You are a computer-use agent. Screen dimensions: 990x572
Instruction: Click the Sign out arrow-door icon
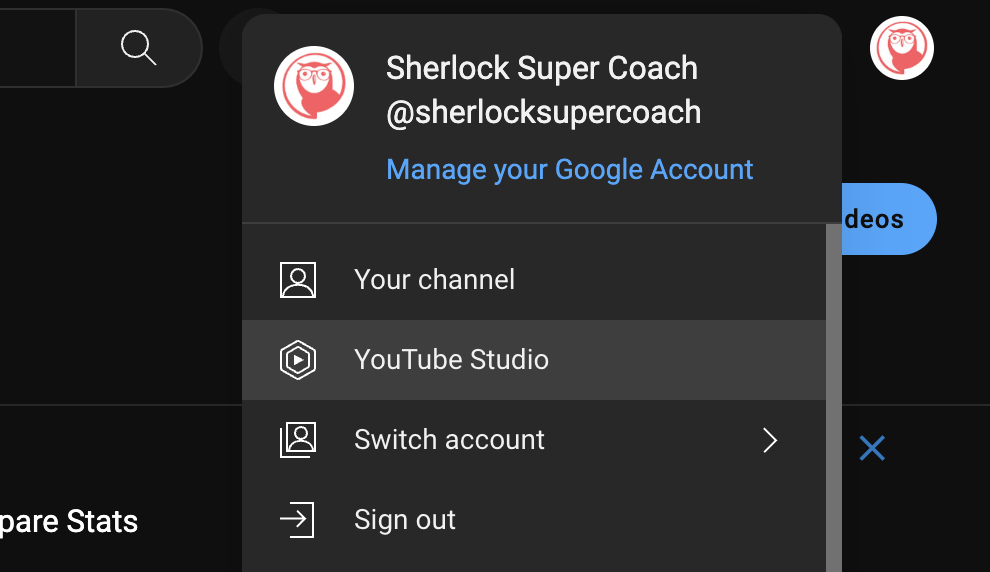(297, 520)
